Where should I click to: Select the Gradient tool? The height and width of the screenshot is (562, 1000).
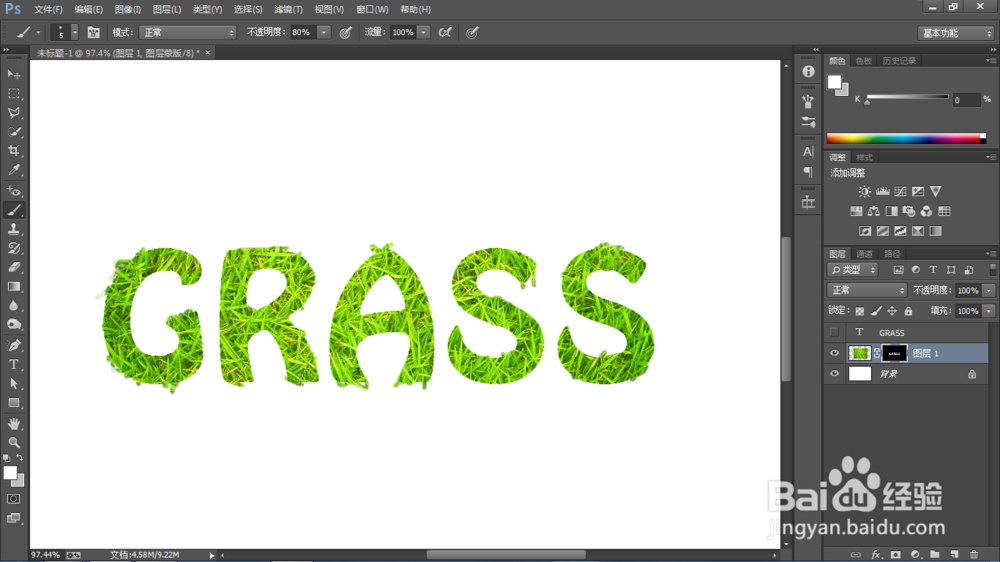(x=13, y=286)
